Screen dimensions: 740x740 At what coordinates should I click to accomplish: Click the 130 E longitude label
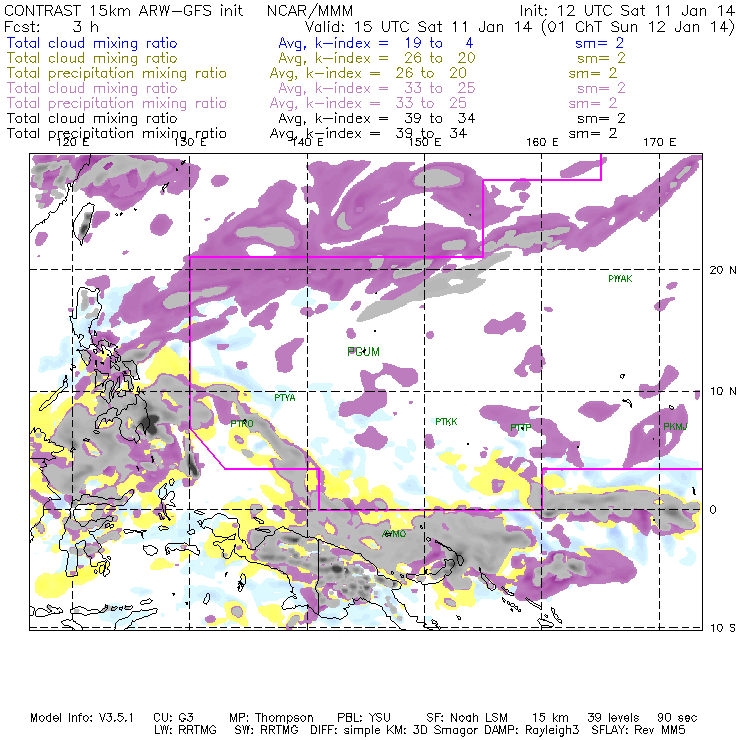tap(190, 142)
